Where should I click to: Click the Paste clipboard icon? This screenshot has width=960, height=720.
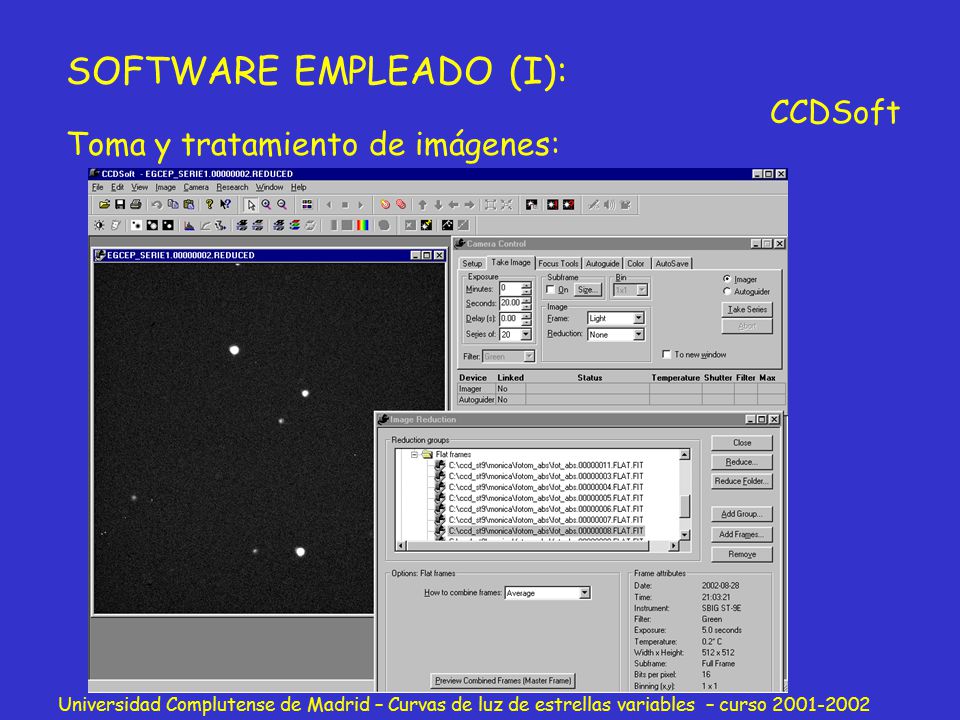click(189, 204)
